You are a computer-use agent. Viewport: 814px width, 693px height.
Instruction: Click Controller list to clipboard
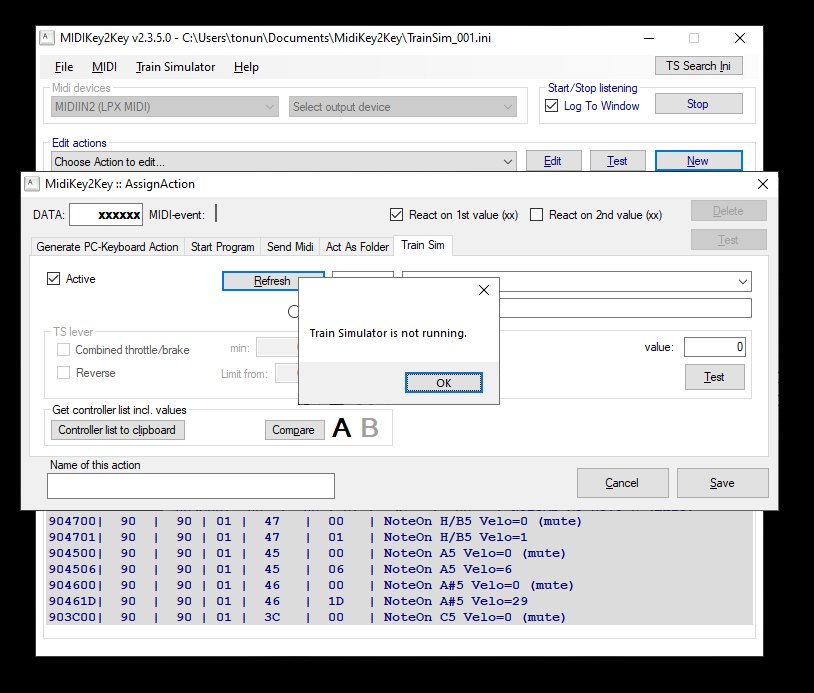tap(117, 430)
